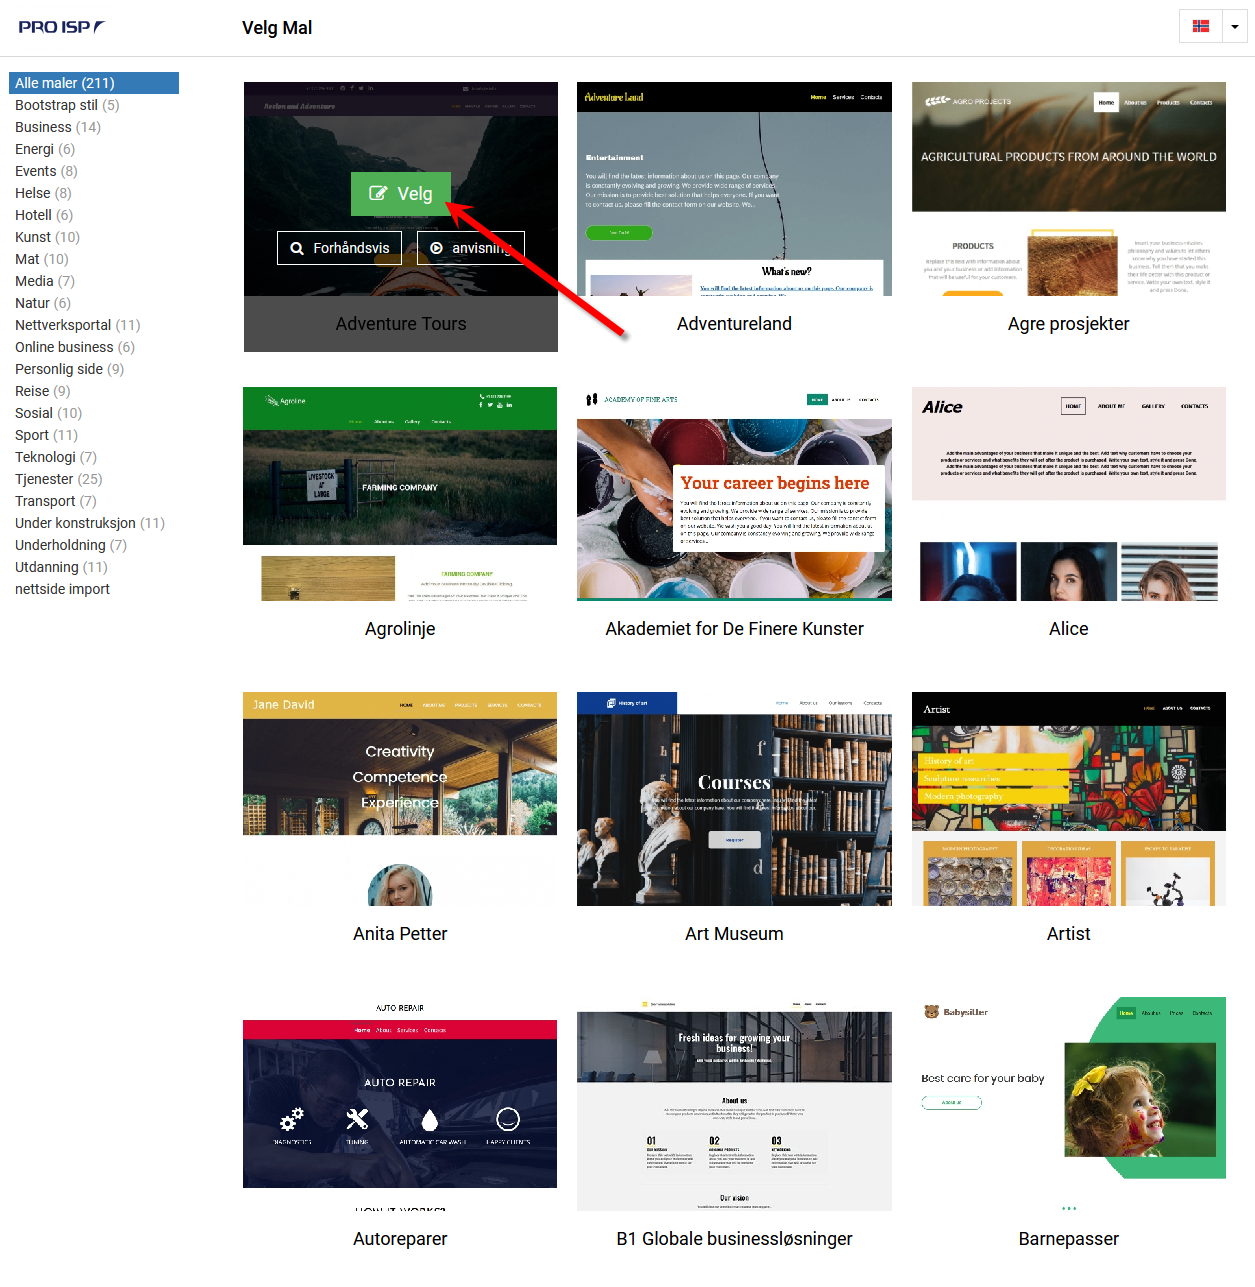Screen dimensions: 1255x1287
Task: Select the Agre prosjekter template thumbnail
Action: pos(1068,189)
